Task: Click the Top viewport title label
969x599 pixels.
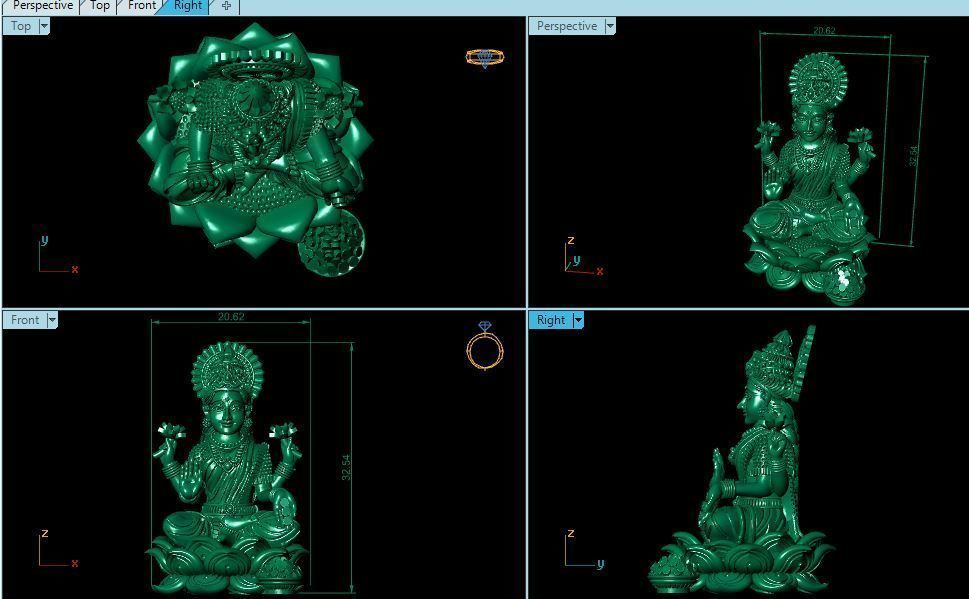Action: tap(20, 26)
